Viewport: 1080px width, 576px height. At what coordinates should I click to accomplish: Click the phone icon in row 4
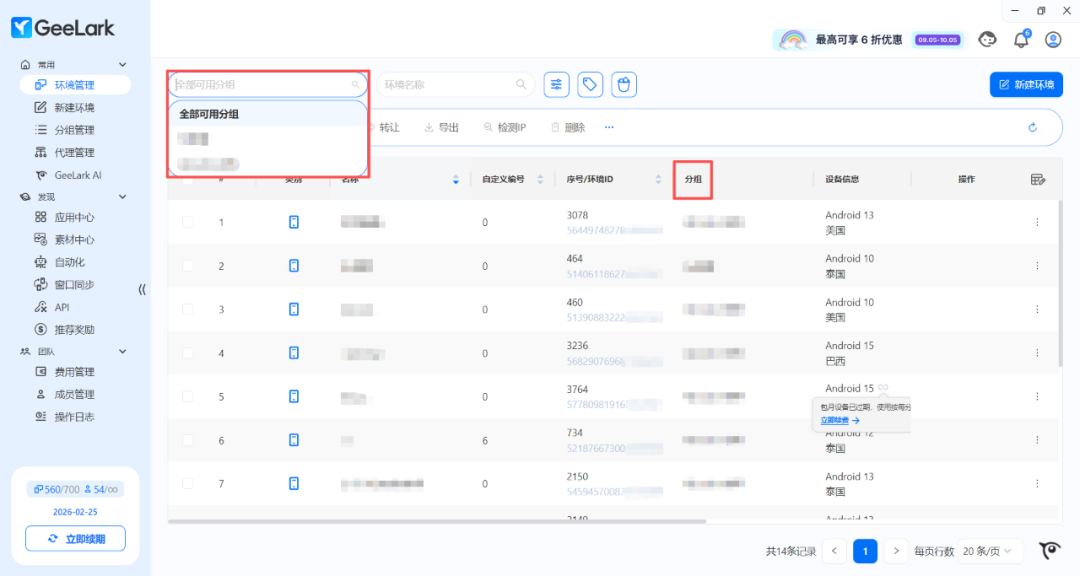pos(293,353)
